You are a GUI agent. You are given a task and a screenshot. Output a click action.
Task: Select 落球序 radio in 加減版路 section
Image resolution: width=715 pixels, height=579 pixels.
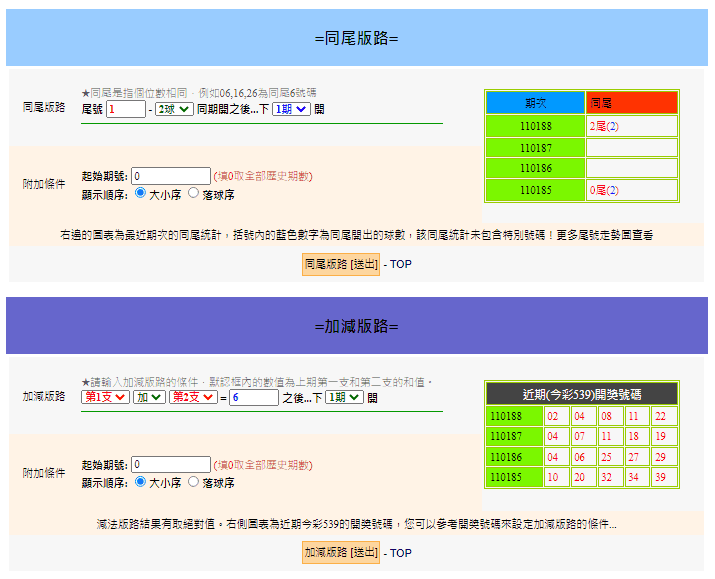click(193, 481)
